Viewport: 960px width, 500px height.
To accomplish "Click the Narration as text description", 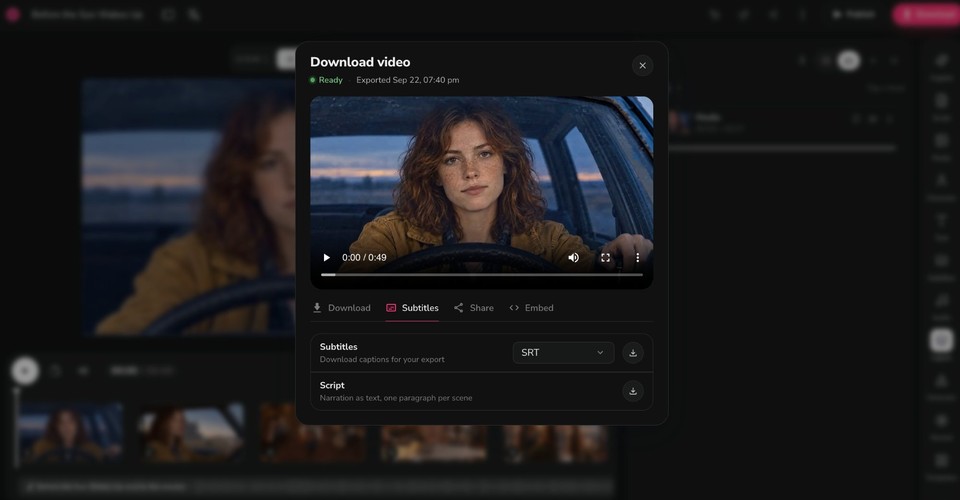I will (396, 398).
